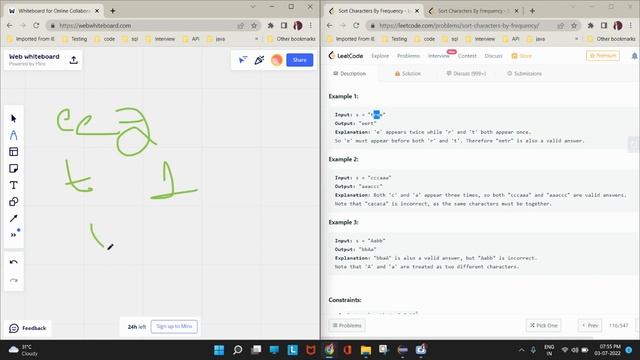Click the LeetCode logo
Screen dimensions: 640x360
[346, 56]
